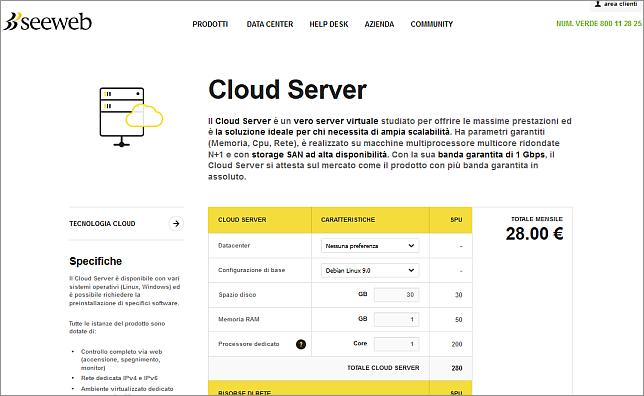The width and height of the screenshot is (644, 396).
Task: Click the Cloud Server table header
Action: [242, 220]
